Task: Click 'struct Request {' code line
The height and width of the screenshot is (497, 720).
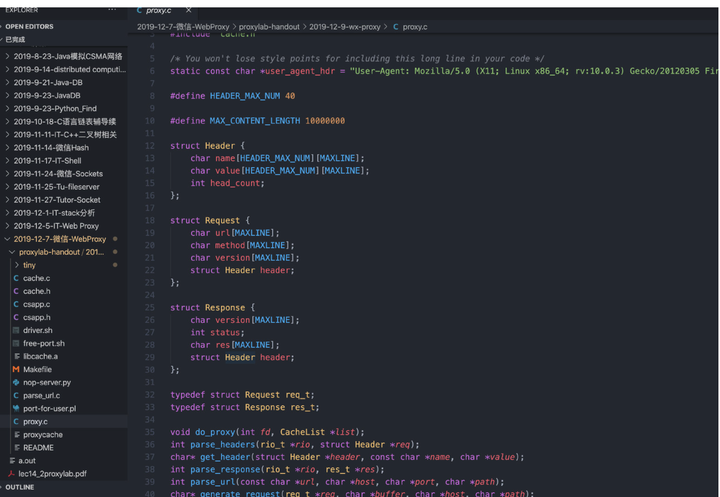Action: click(x=210, y=220)
